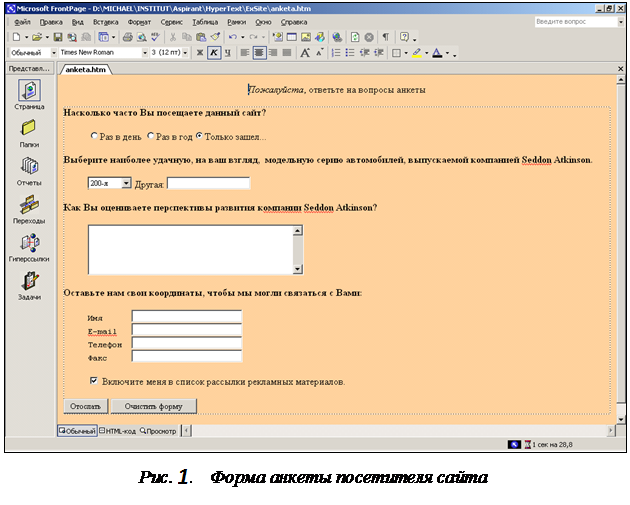630x505 pixels.
Task: Open Reports view in Views bar
Action: pos(29,172)
